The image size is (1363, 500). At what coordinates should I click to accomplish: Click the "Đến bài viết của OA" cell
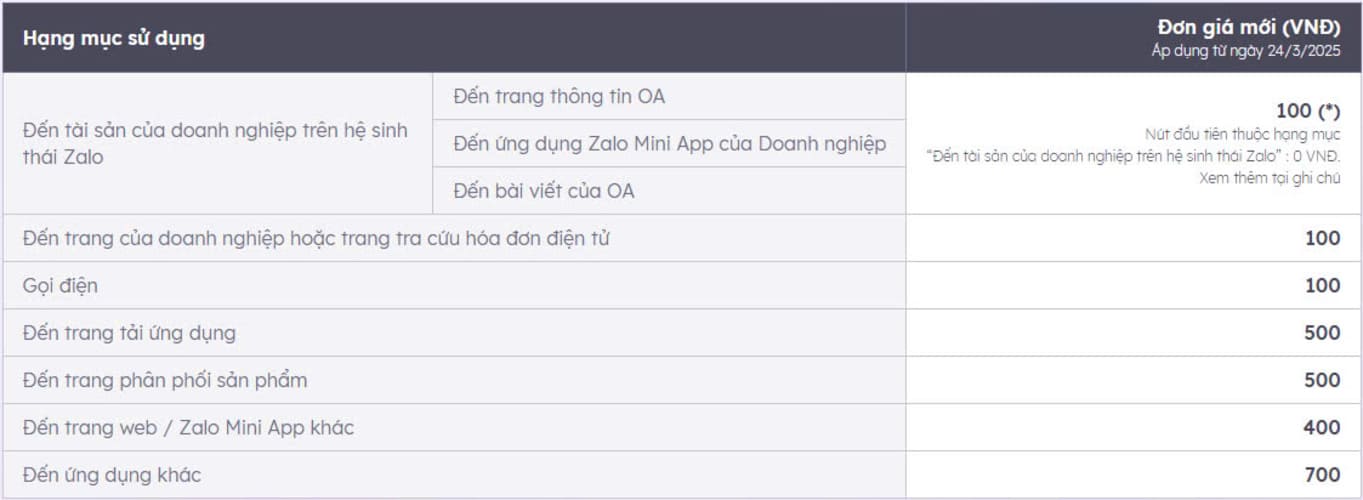point(543,191)
